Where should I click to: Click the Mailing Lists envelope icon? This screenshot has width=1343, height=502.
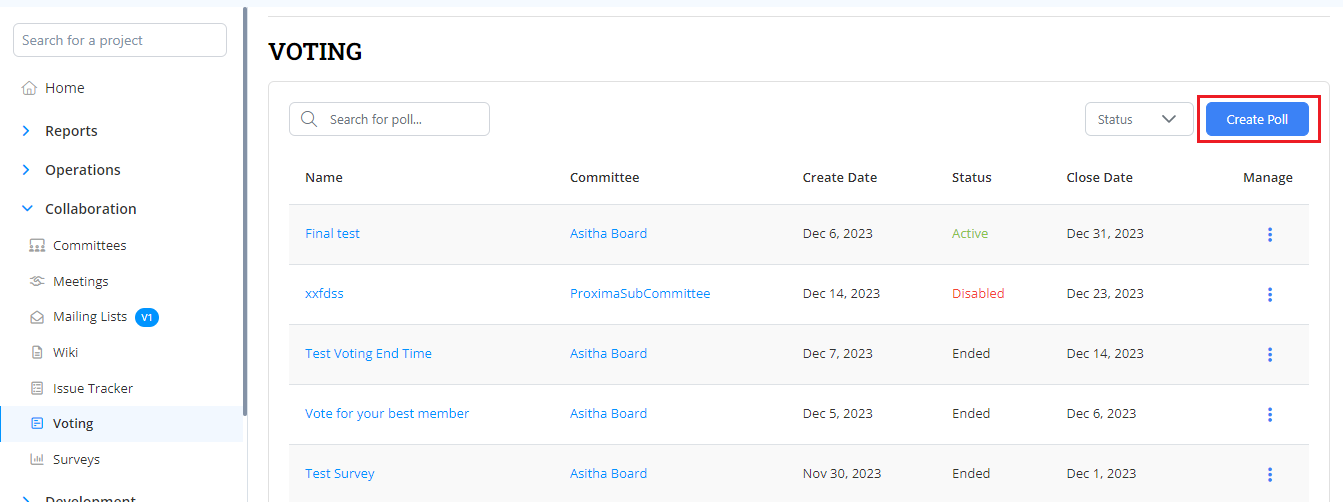click(x=37, y=317)
